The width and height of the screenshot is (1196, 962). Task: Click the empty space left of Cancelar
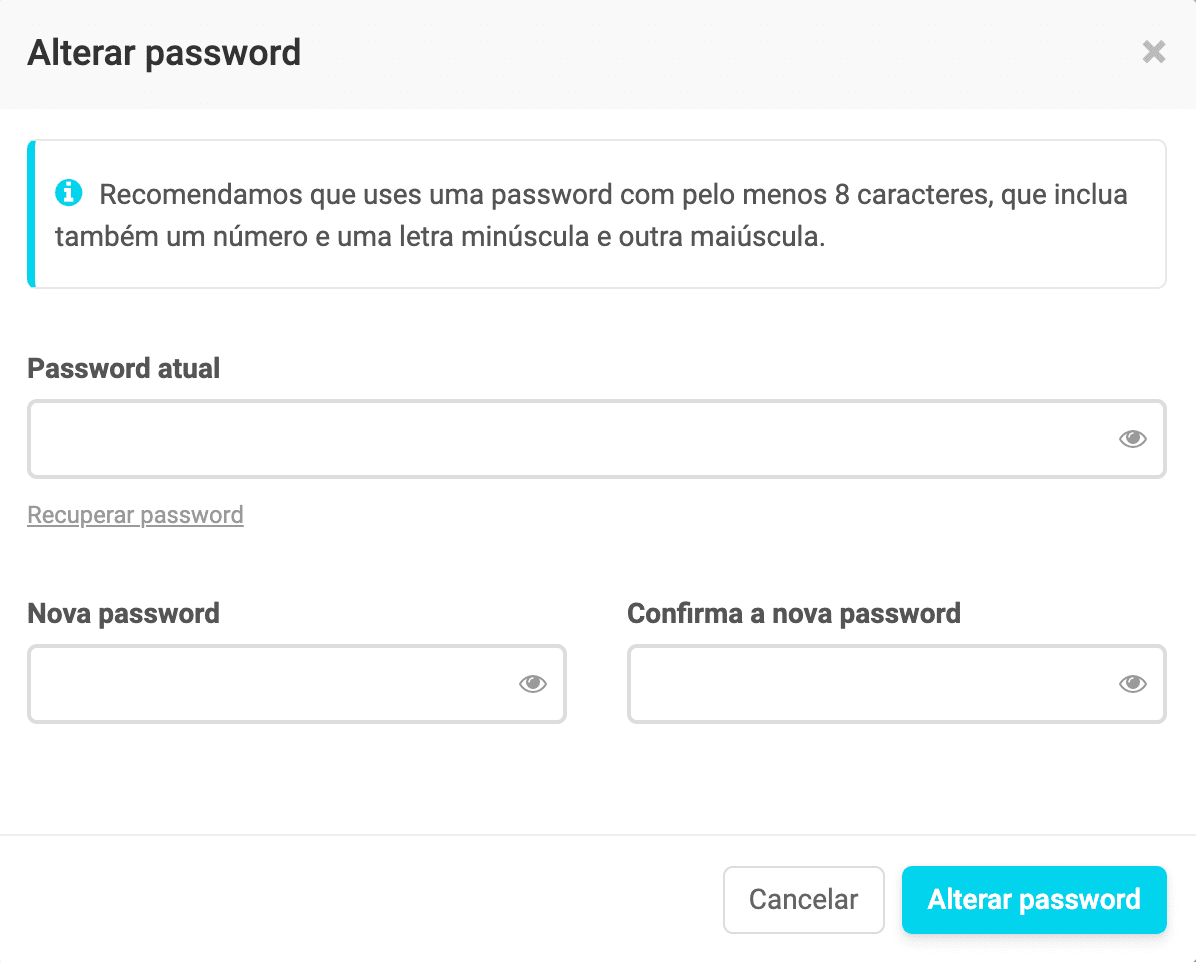coord(360,900)
